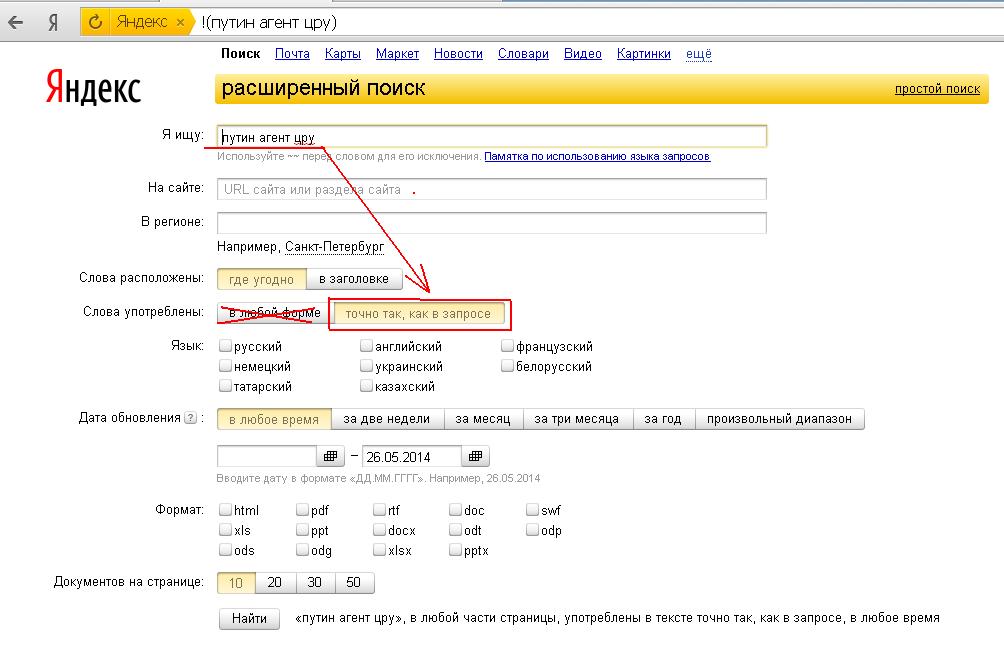Close the Яндекс tab with the x
Screen dimensions: 1004x663
pyautogui.click(x=180, y=22)
